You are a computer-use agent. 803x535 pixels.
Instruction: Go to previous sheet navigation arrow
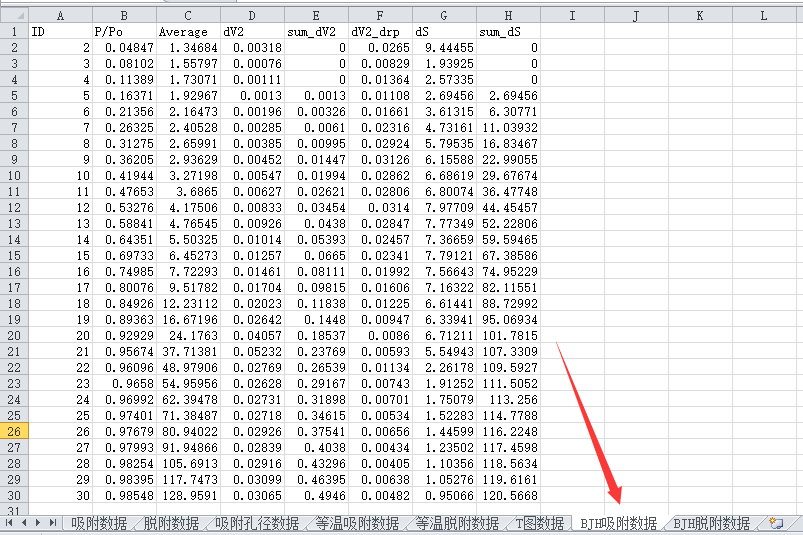click(24, 523)
